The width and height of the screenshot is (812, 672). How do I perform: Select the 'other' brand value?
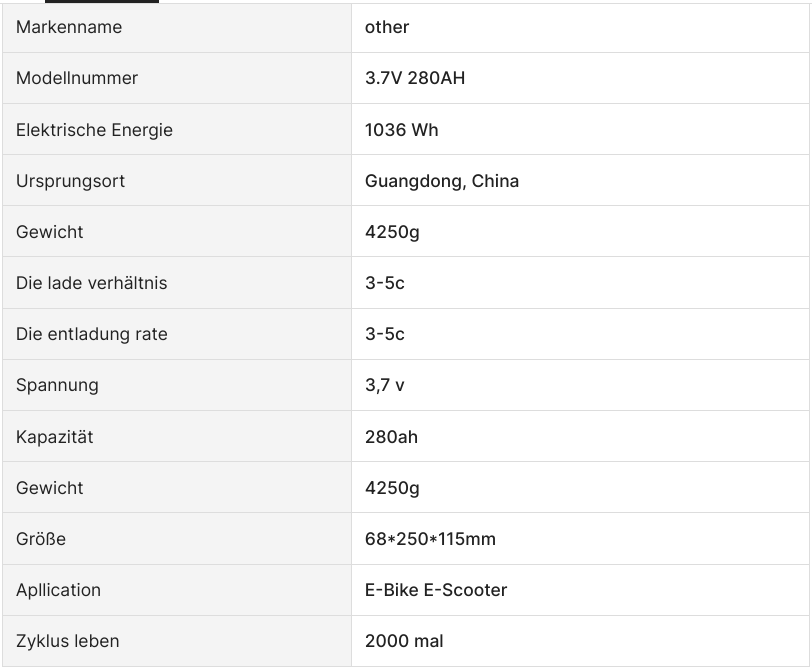(x=387, y=27)
